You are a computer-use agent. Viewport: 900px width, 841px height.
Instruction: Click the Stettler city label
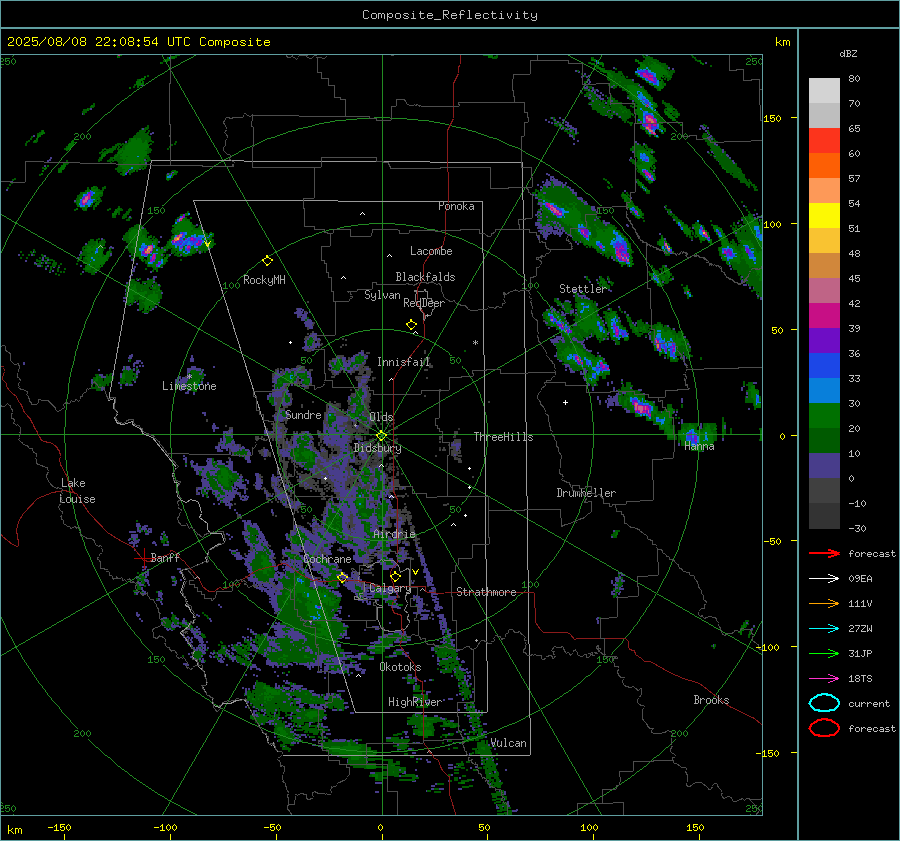click(x=583, y=289)
